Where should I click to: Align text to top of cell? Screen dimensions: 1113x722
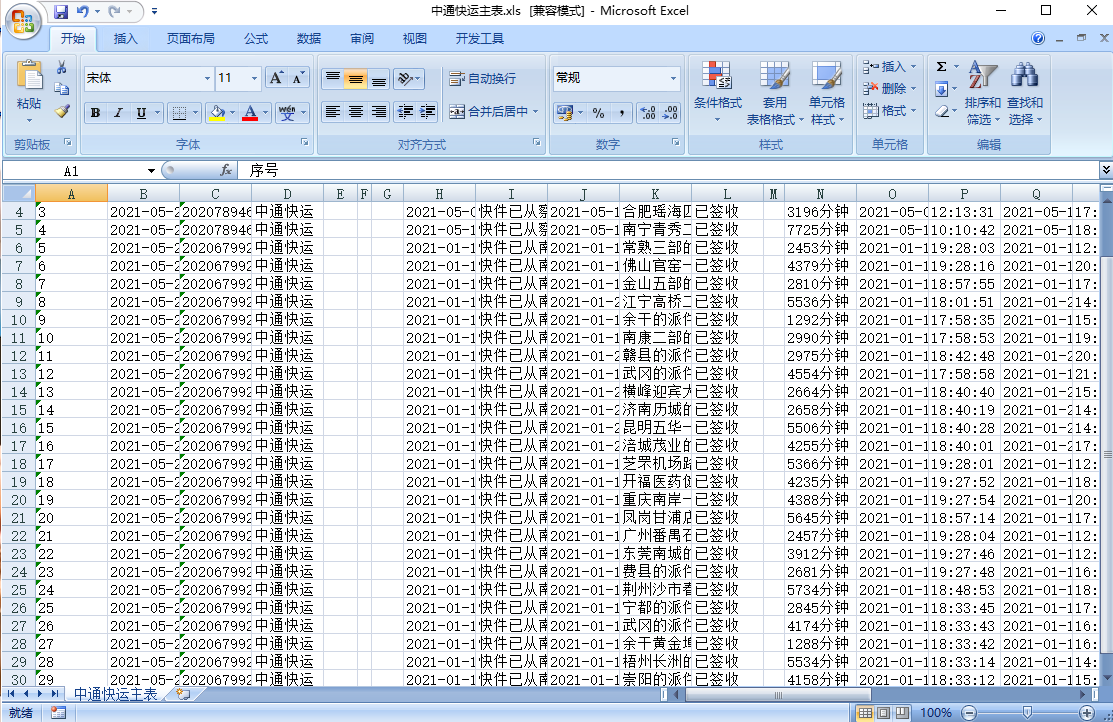(332, 78)
